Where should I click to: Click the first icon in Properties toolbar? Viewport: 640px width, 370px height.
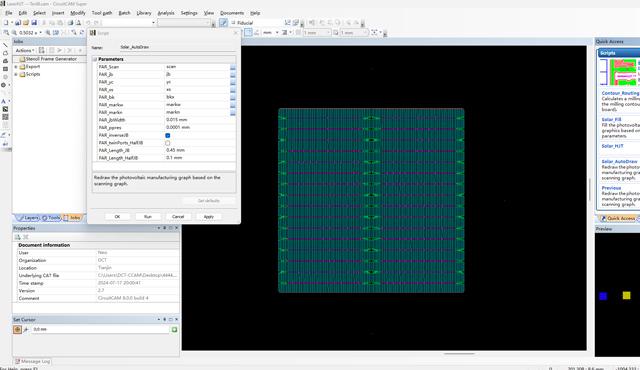(x=17, y=237)
